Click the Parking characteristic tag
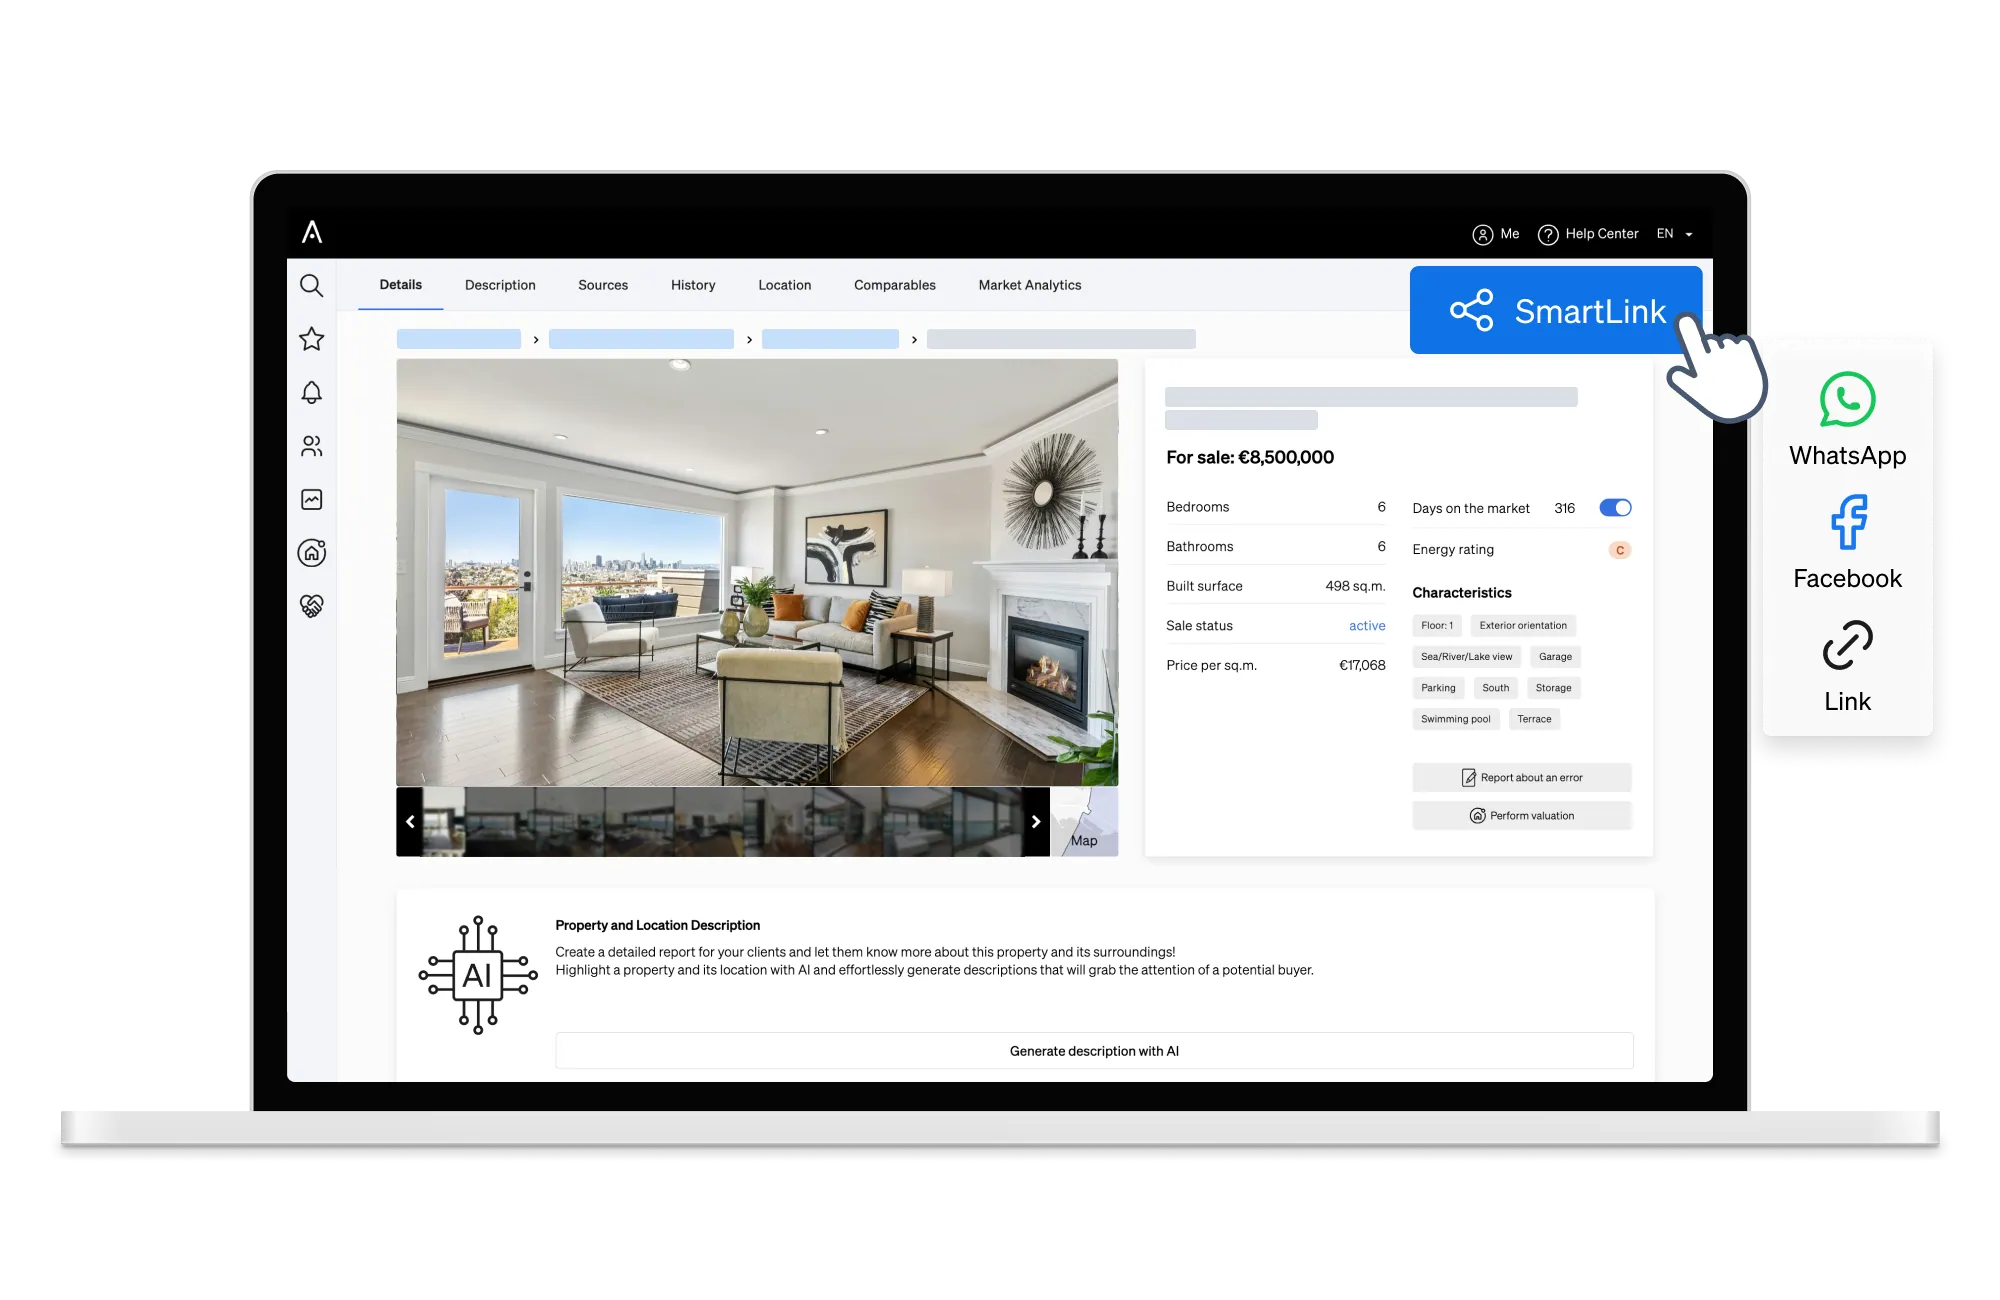This screenshot has width=2000, height=1300. tap(1438, 688)
